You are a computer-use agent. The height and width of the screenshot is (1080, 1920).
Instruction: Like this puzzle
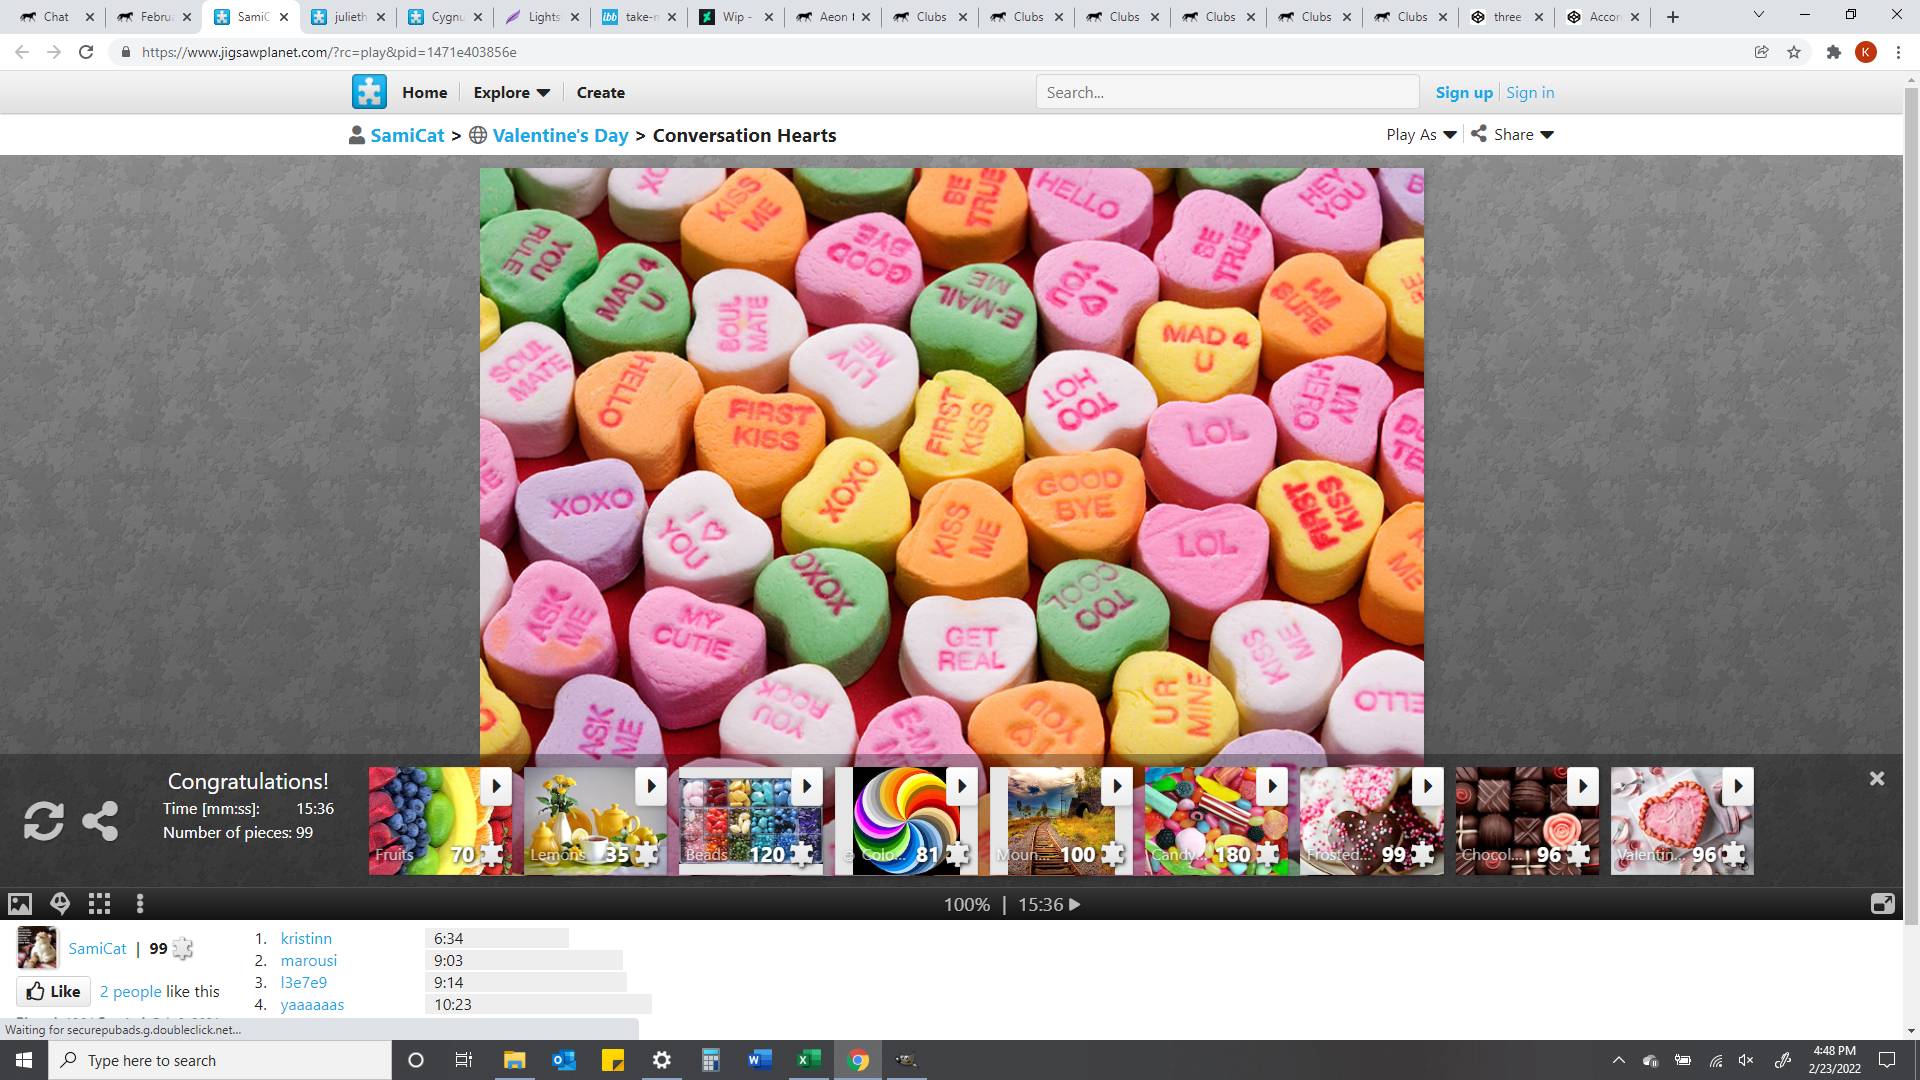pos(54,991)
